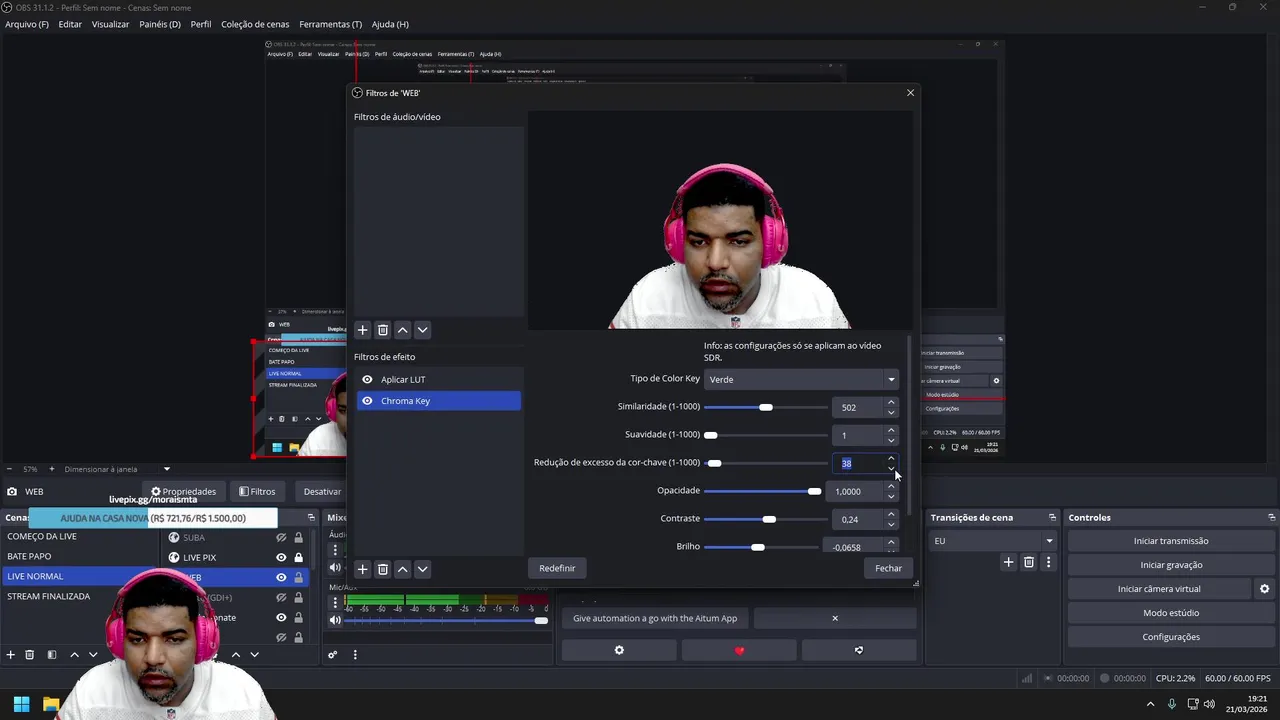Open advanced audio properties gear in mixer
This screenshot has width=1280, height=720.
[x=333, y=655]
